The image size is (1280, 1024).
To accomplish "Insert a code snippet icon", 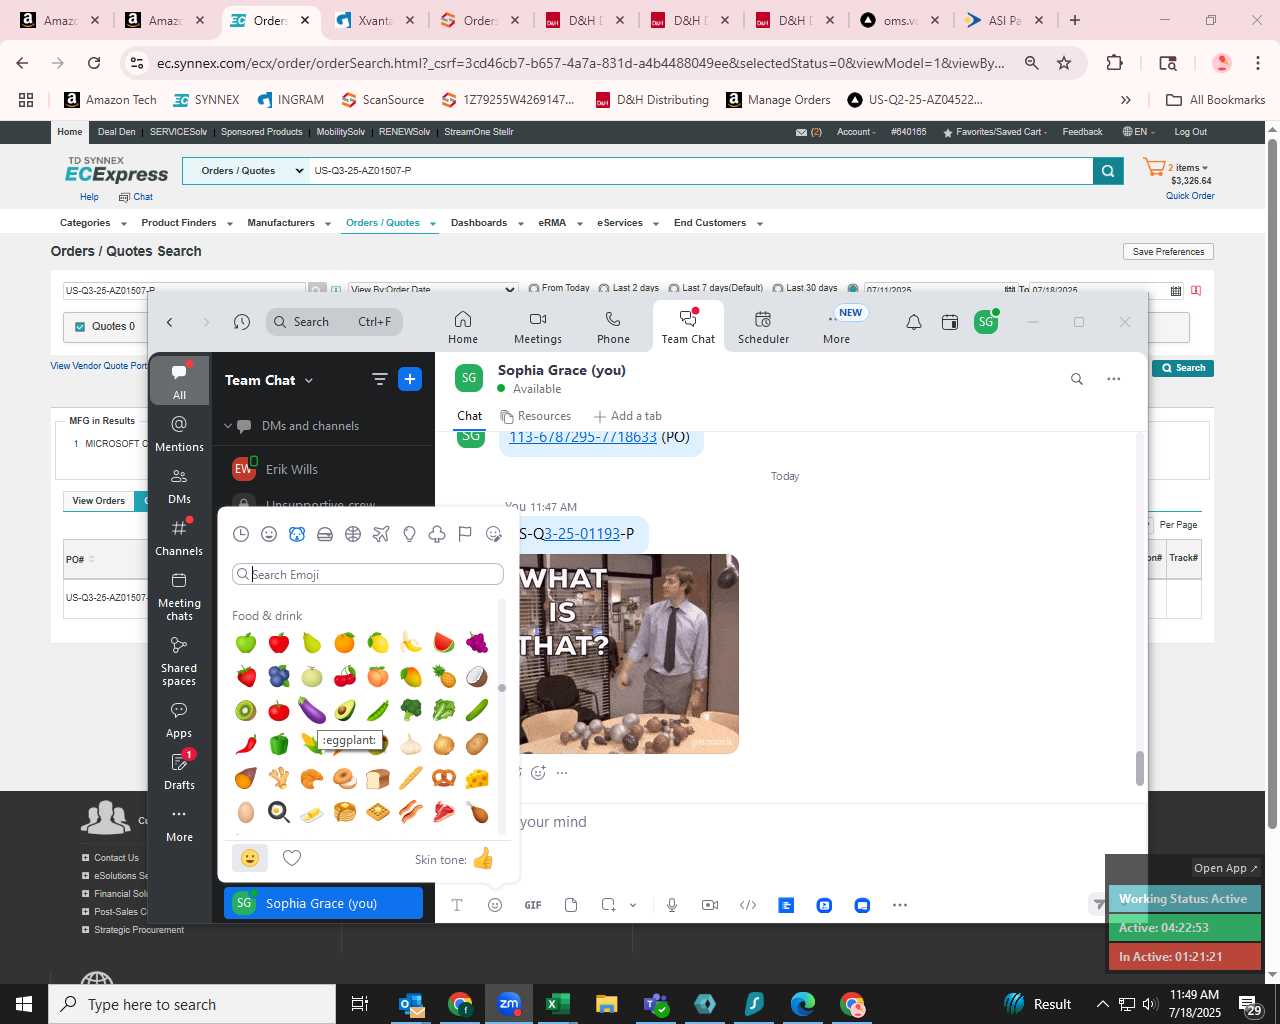I will tap(748, 905).
